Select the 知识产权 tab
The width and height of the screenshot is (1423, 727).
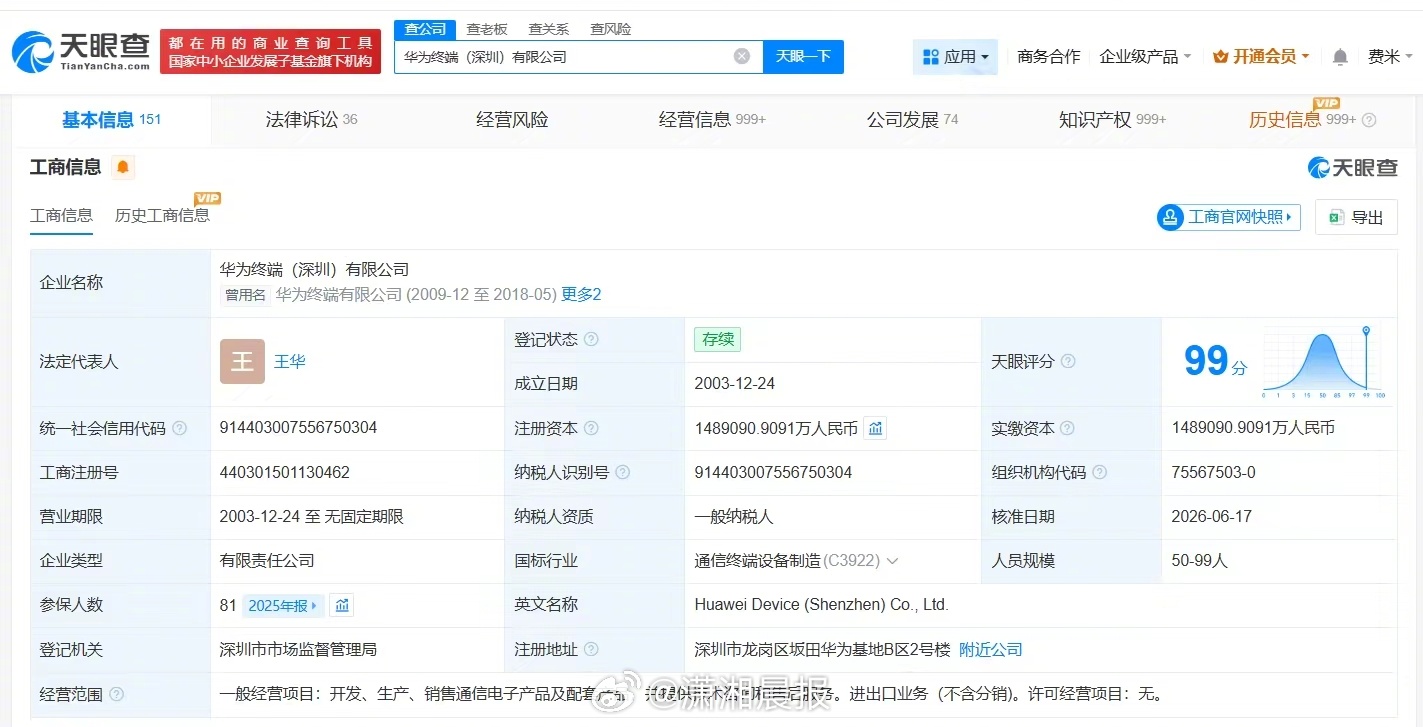(1112, 120)
